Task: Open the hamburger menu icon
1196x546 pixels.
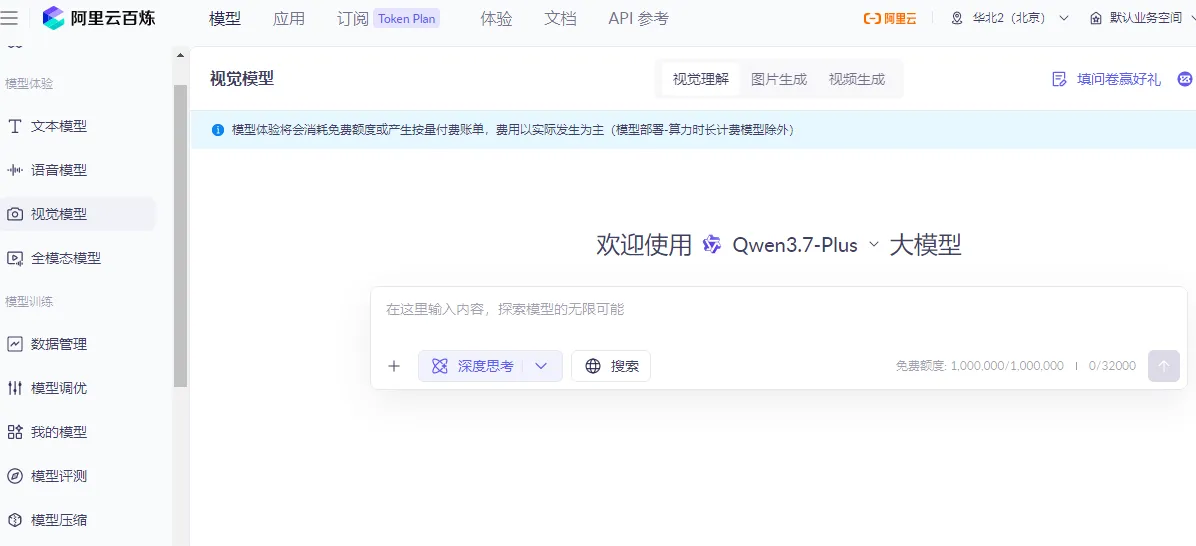Action: point(9,18)
